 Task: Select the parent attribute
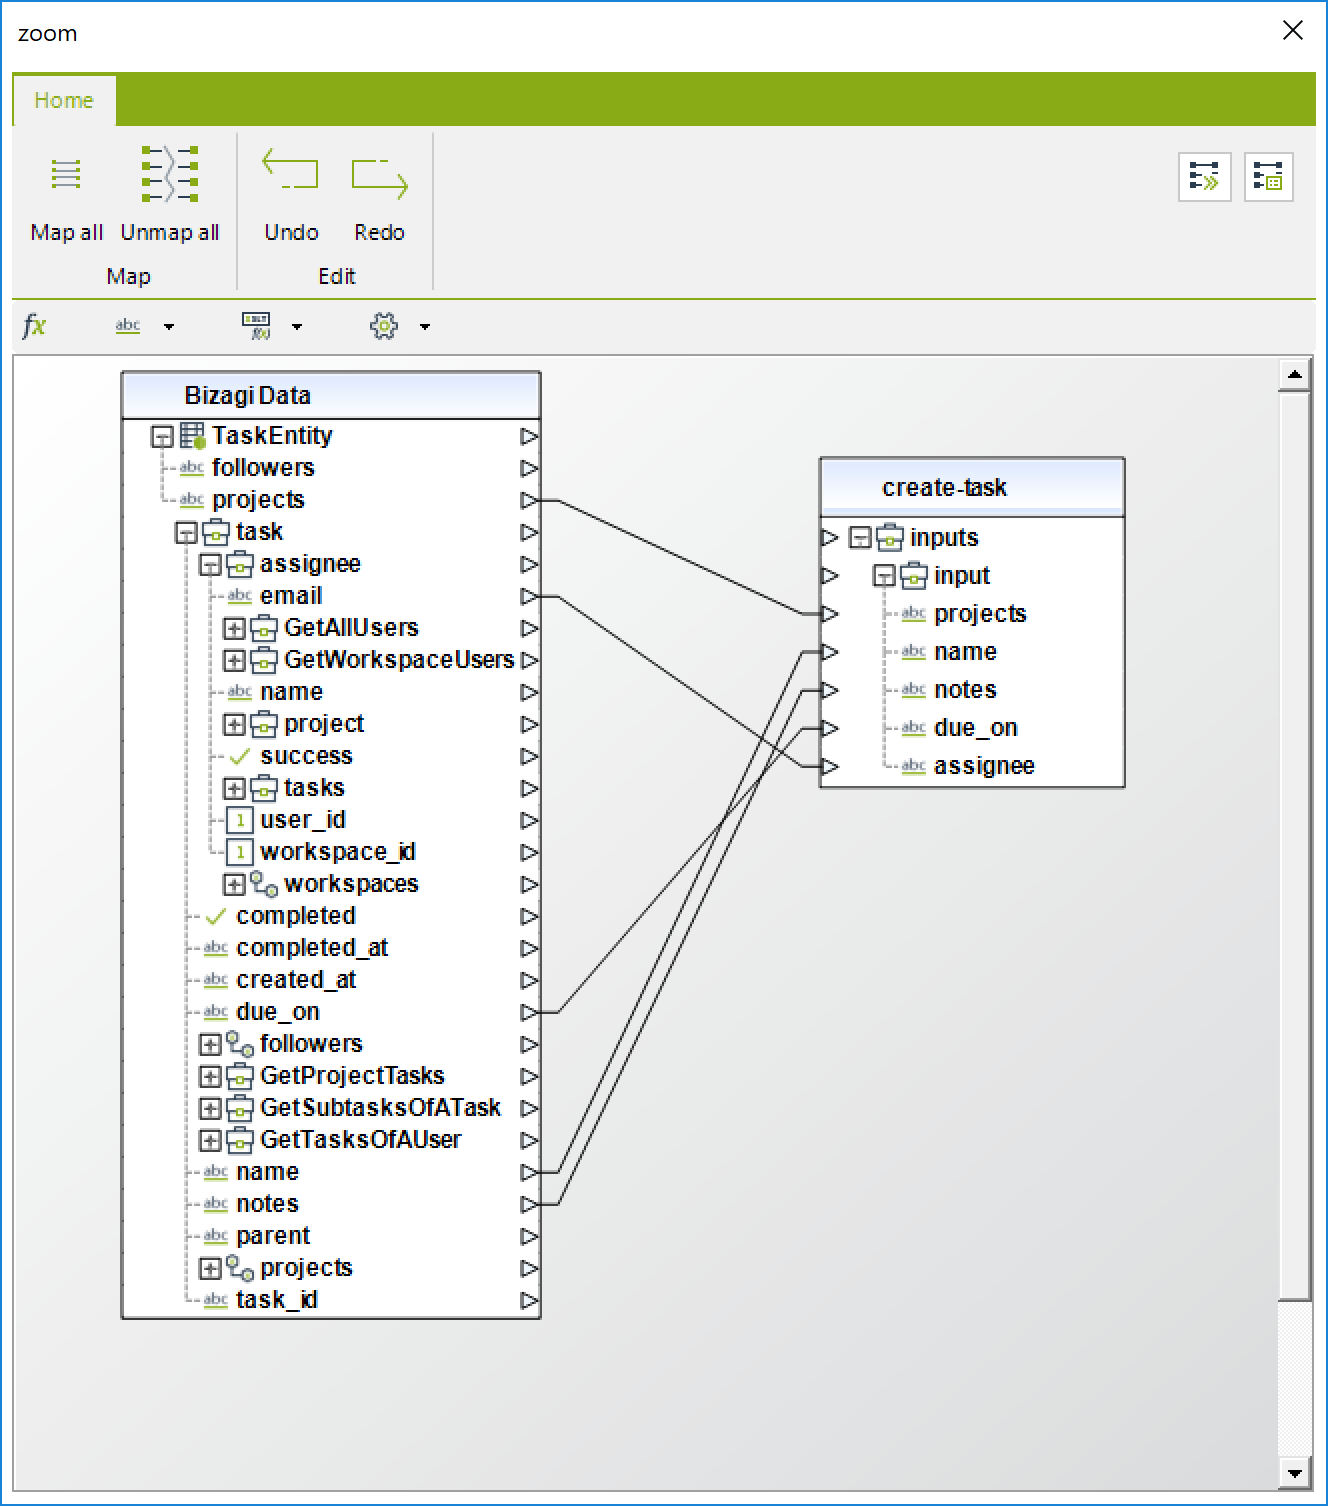click(273, 1236)
